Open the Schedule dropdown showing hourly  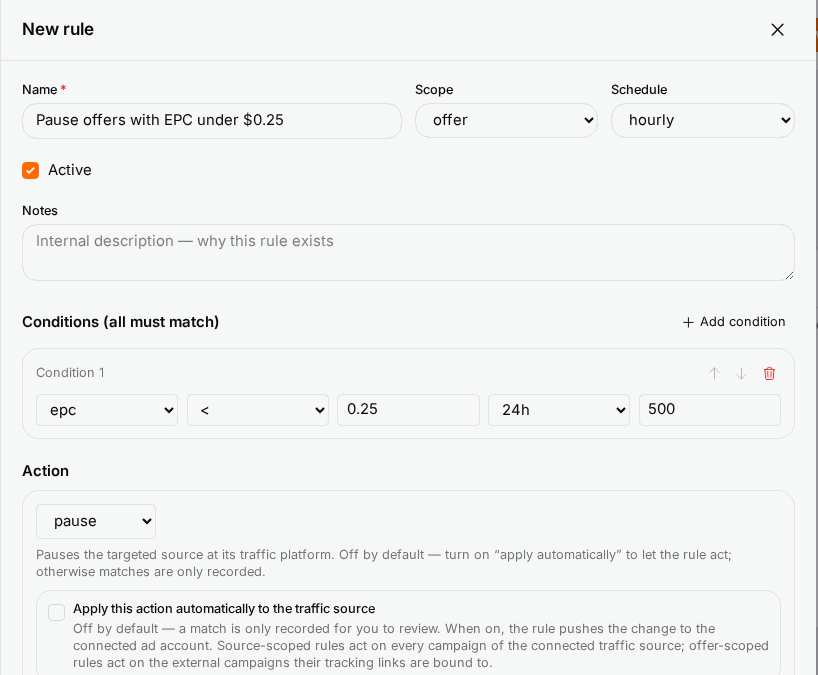[703, 120]
